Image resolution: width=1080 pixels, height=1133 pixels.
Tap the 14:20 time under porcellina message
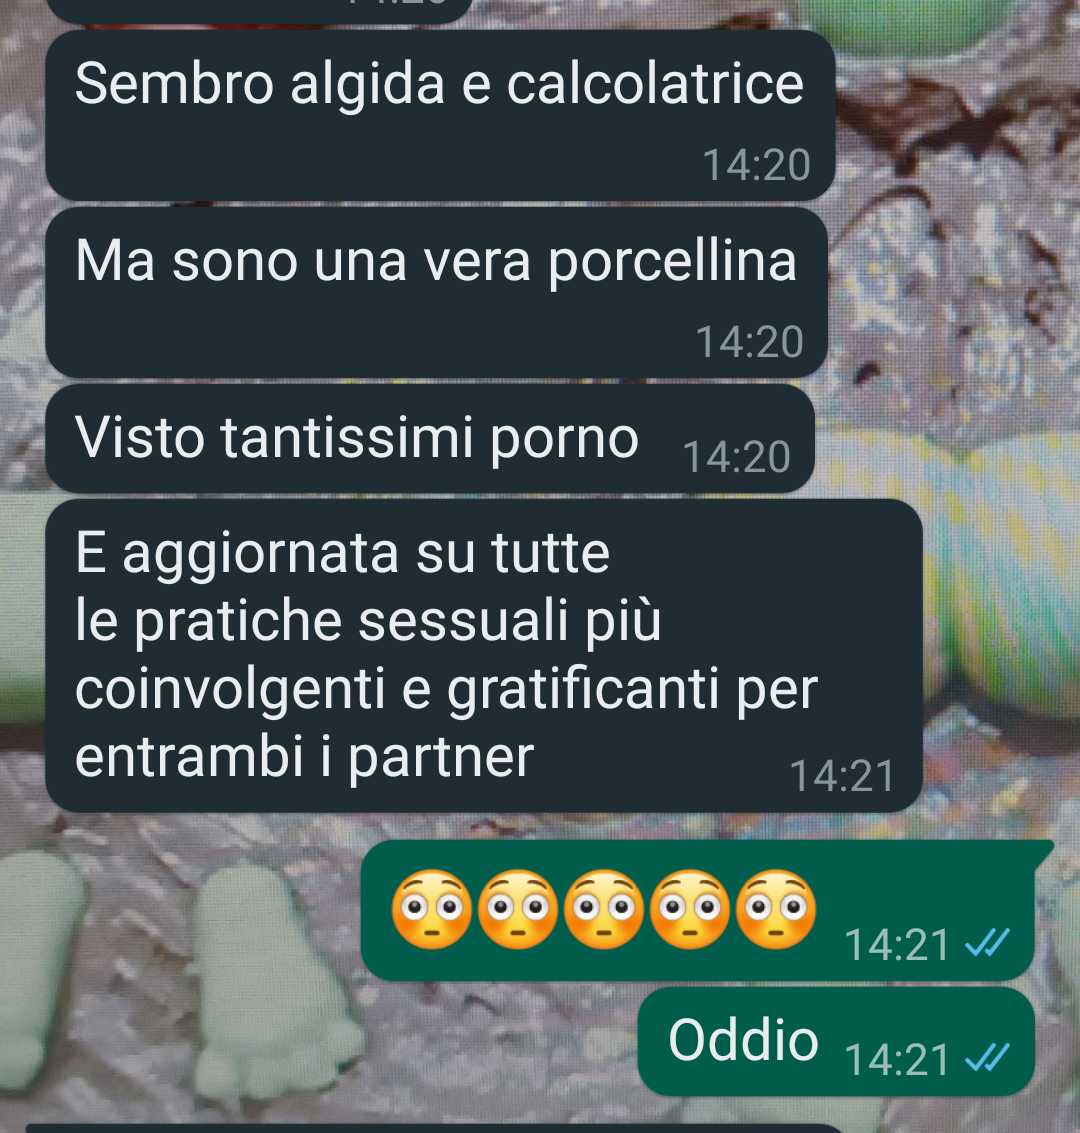(x=749, y=342)
